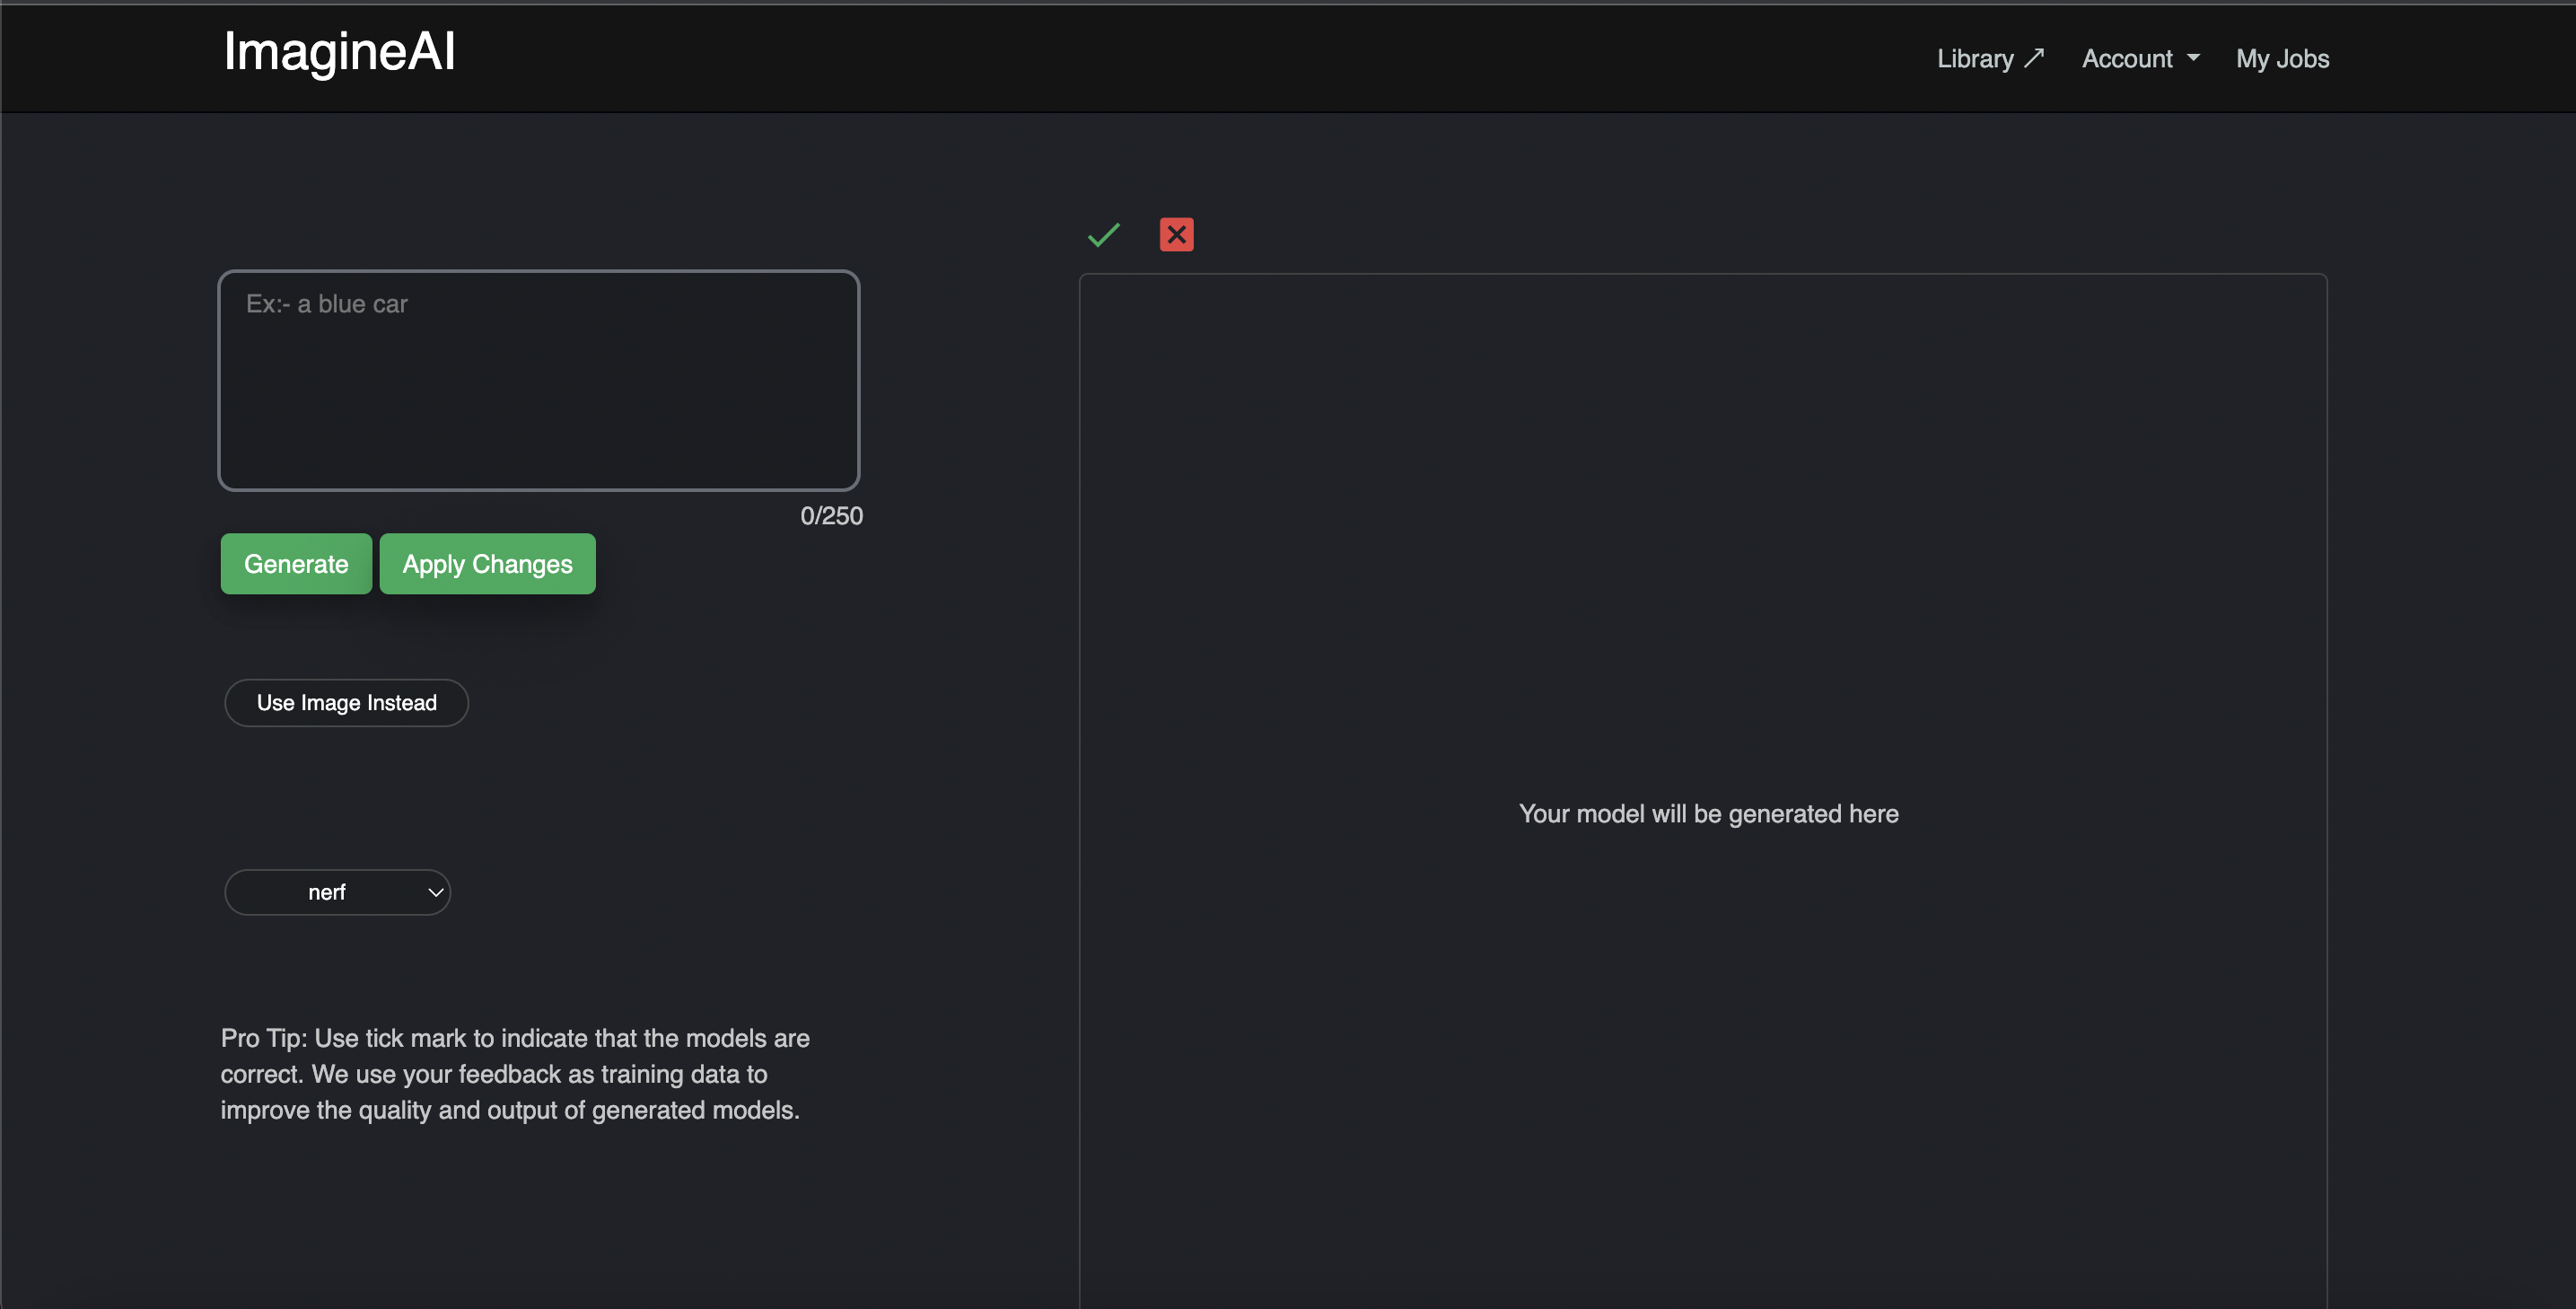Click the green tick mark icon
Viewport: 2576px width, 1309px height.
click(1103, 235)
